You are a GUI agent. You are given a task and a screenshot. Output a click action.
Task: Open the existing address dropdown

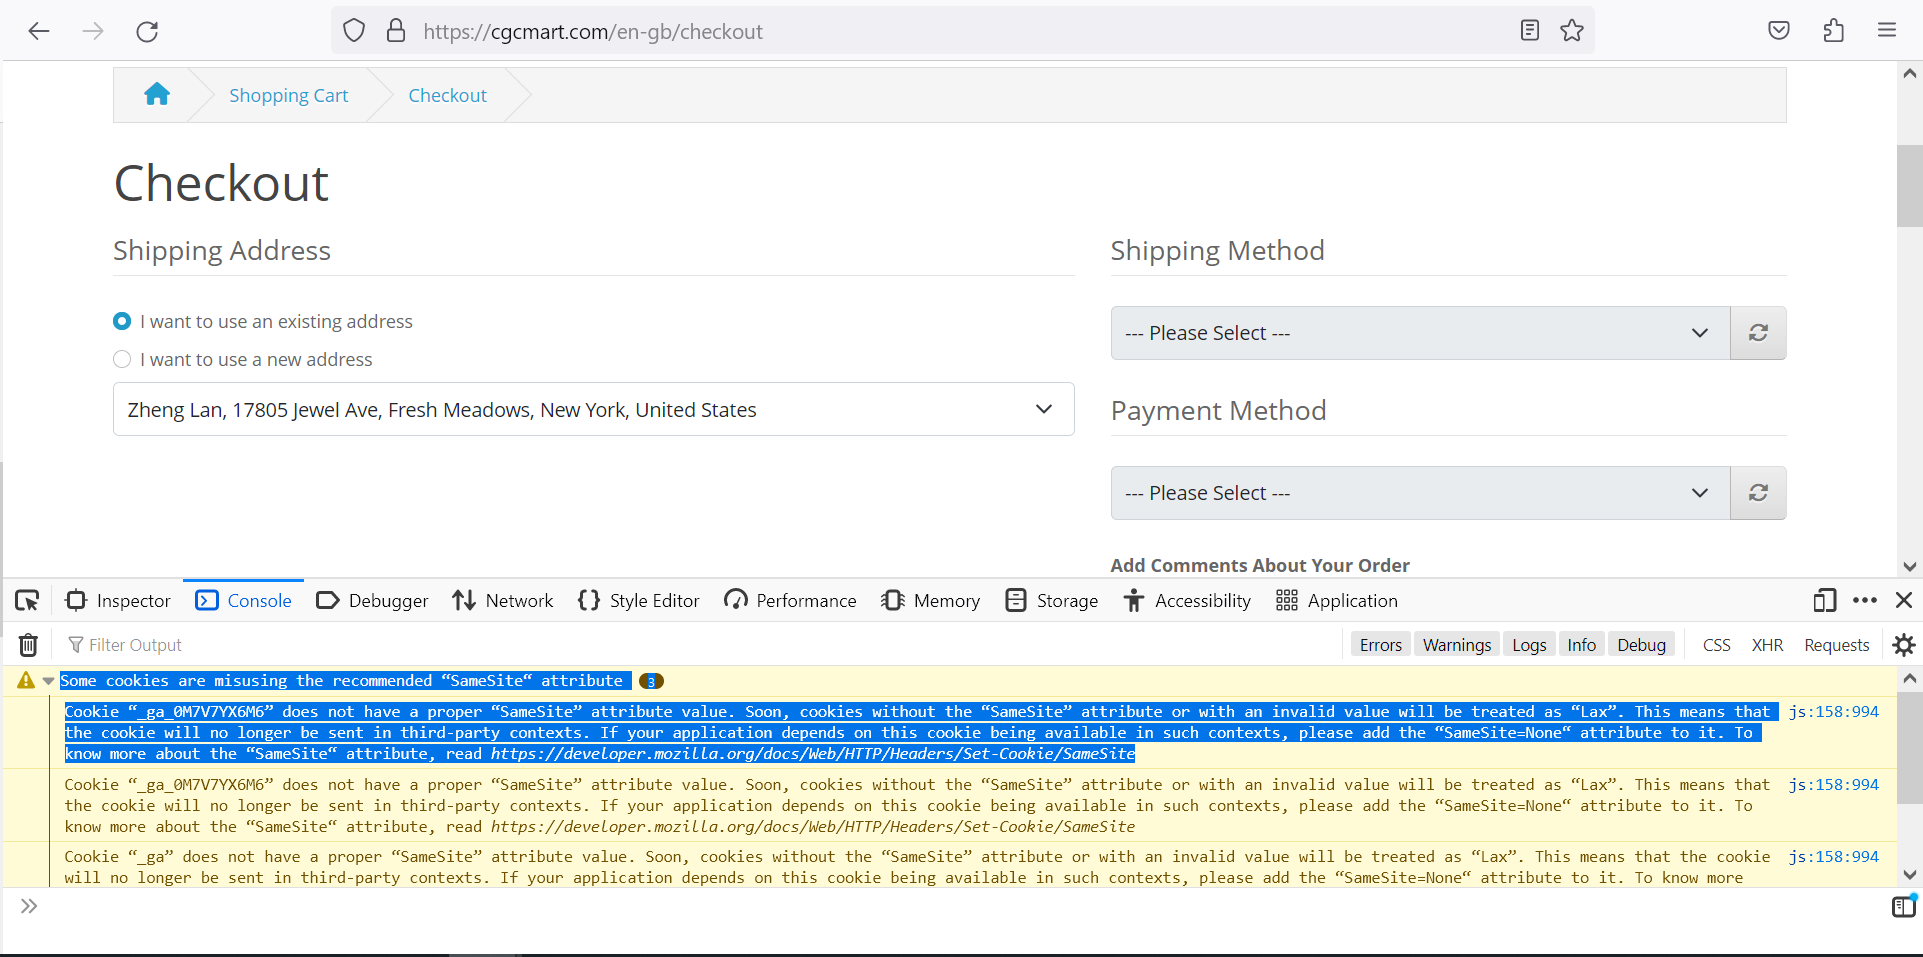[594, 409]
